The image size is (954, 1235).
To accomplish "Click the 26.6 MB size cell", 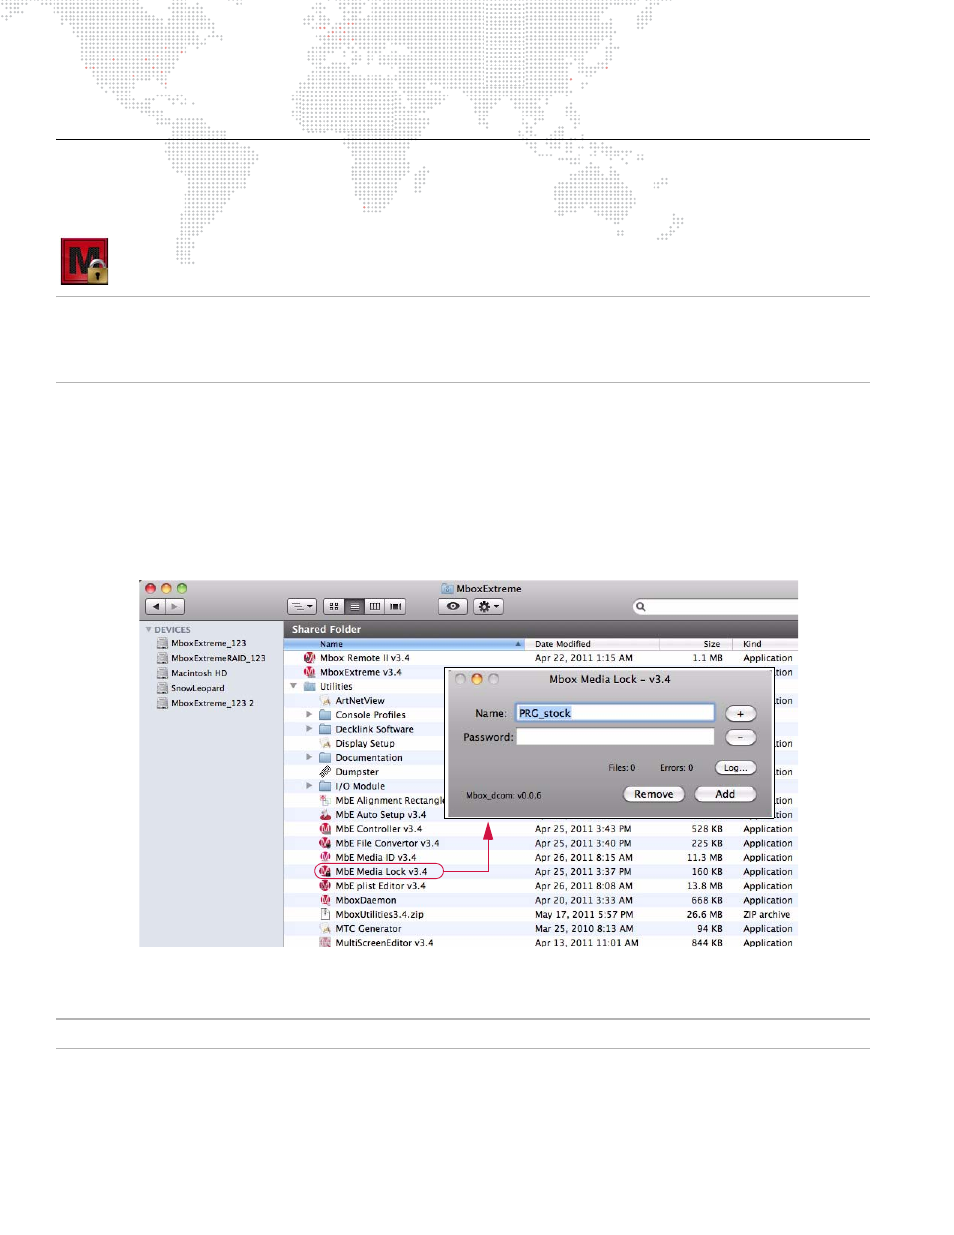I will coord(704,914).
